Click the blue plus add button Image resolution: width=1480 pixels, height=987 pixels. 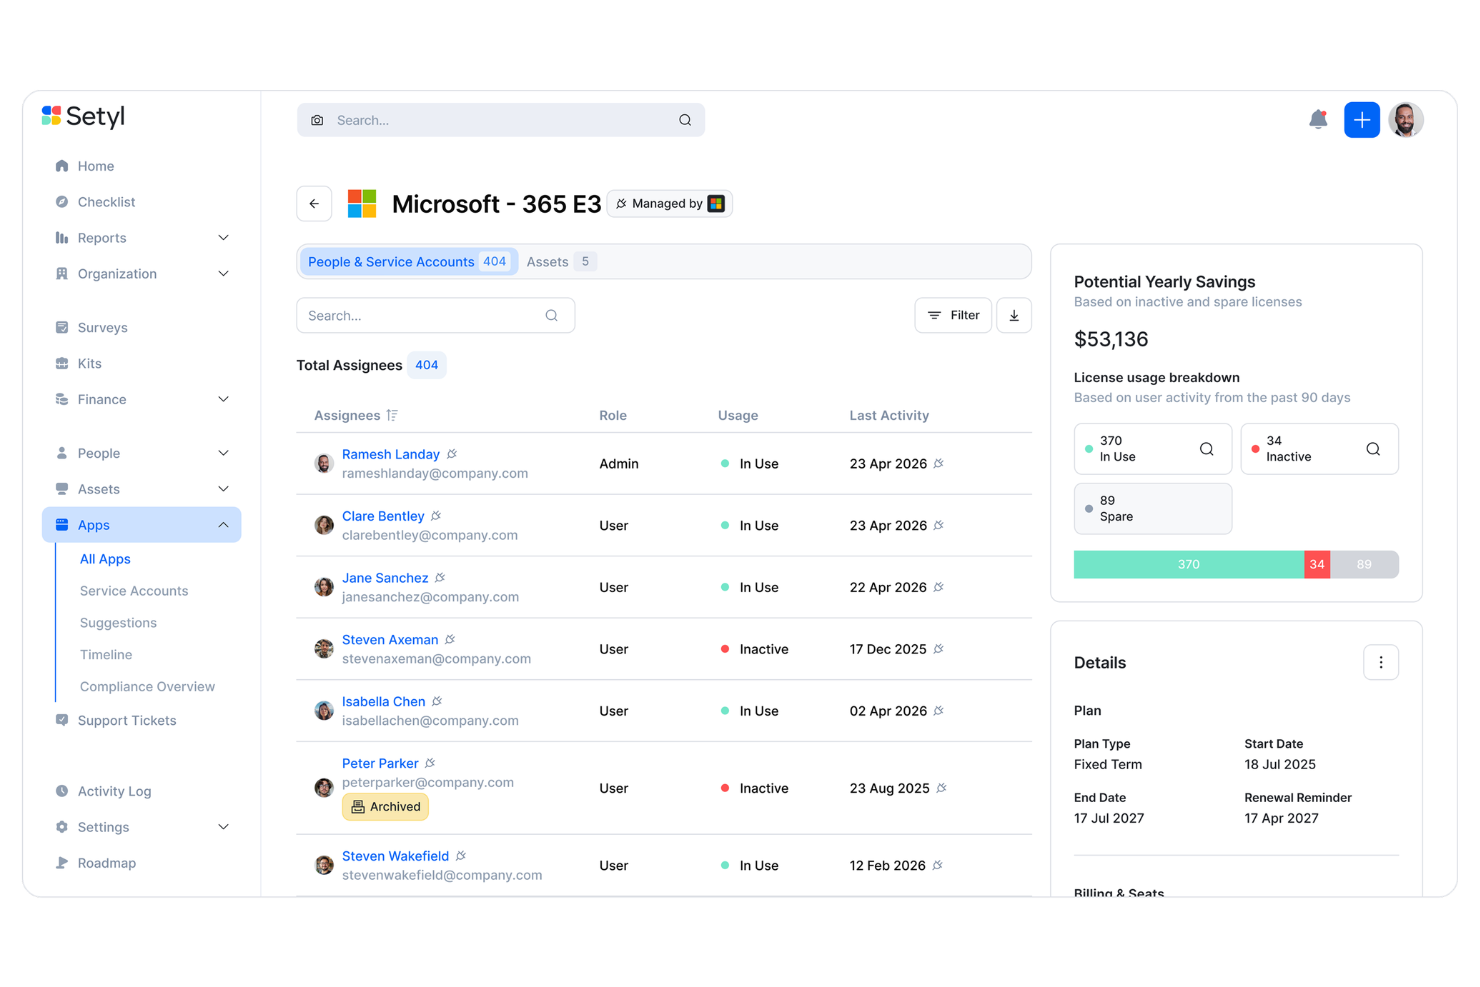tap(1362, 120)
